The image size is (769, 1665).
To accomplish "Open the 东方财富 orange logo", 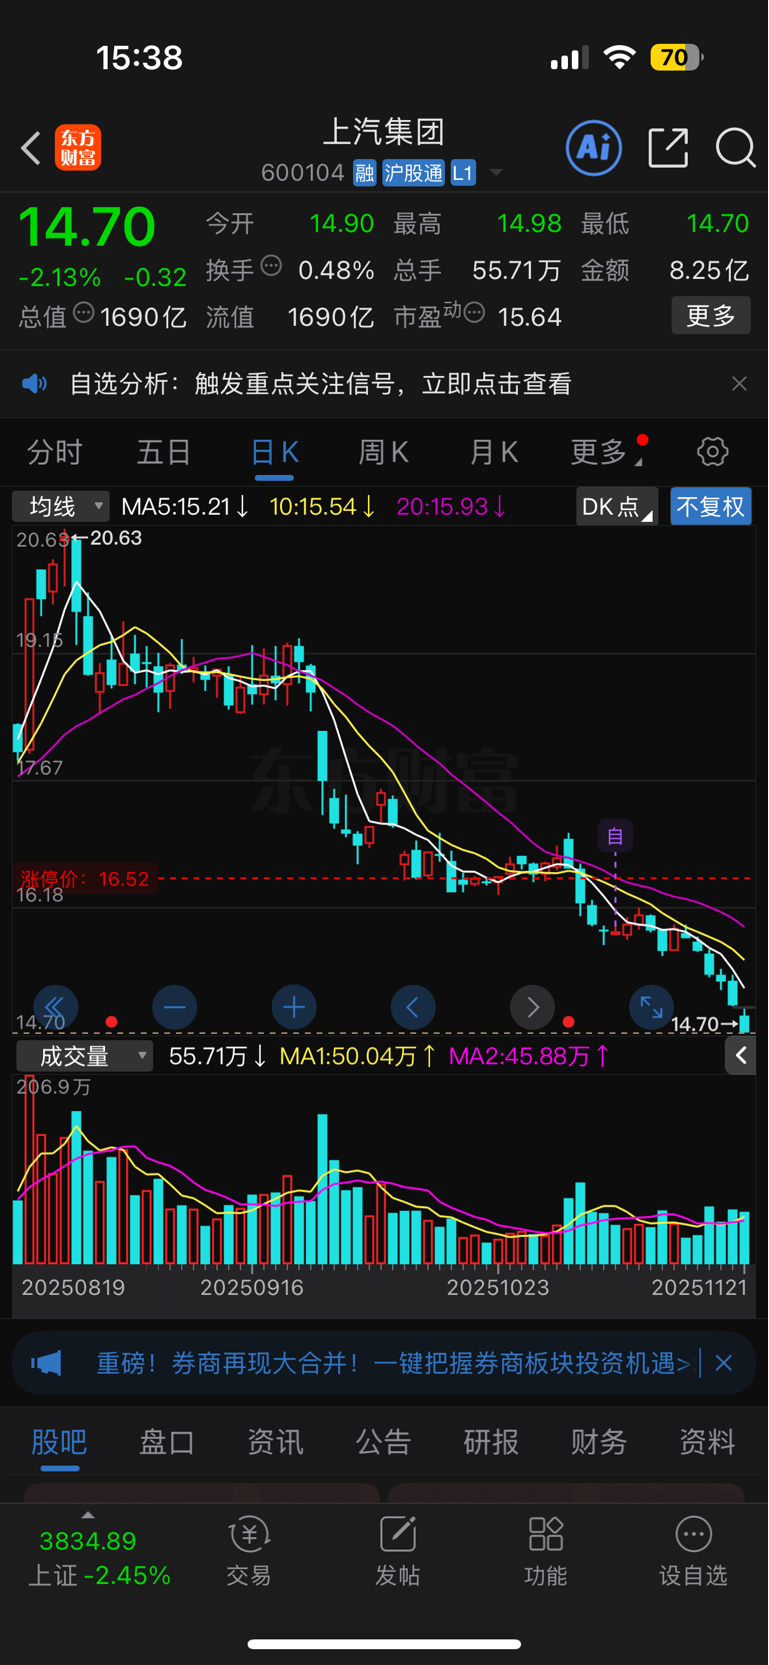I will pyautogui.click(x=78, y=148).
